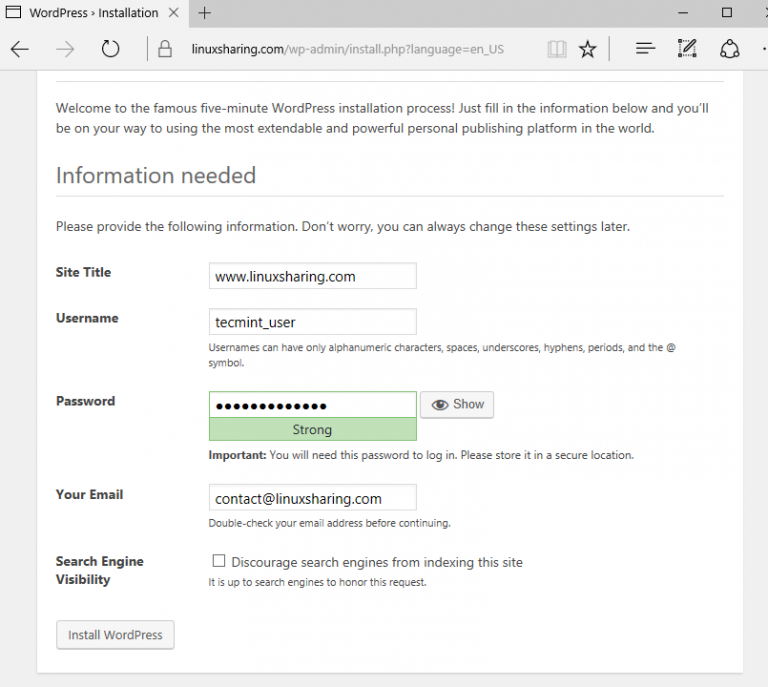Click the address bar URL
The image size is (768, 687).
(347, 49)
